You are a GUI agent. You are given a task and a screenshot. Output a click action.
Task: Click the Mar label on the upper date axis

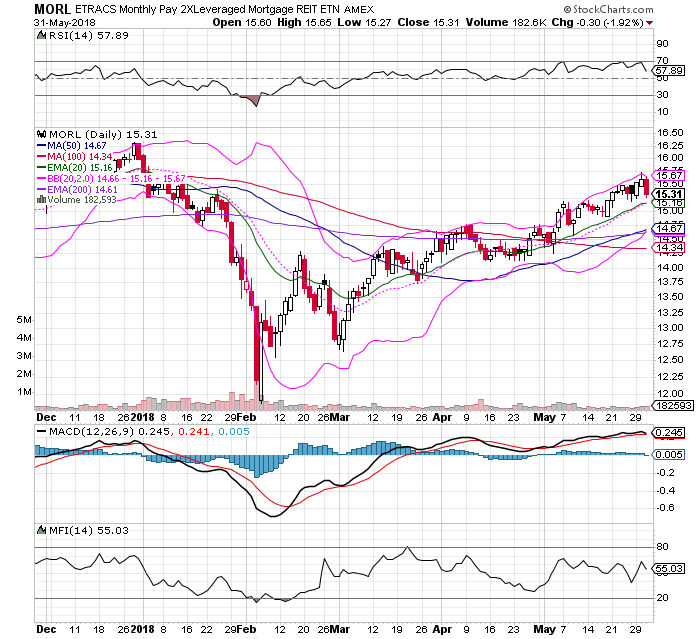(340, 417)
